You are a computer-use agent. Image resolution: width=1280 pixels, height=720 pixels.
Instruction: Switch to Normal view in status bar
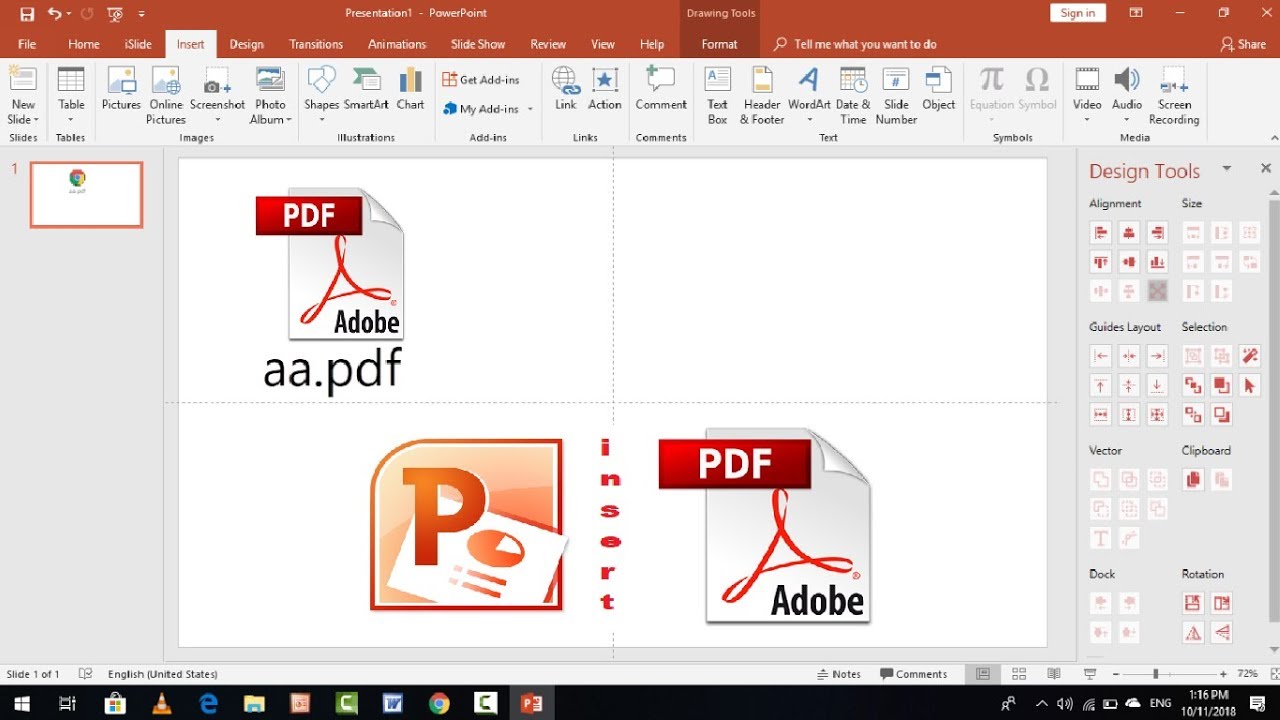pos(983,674)
